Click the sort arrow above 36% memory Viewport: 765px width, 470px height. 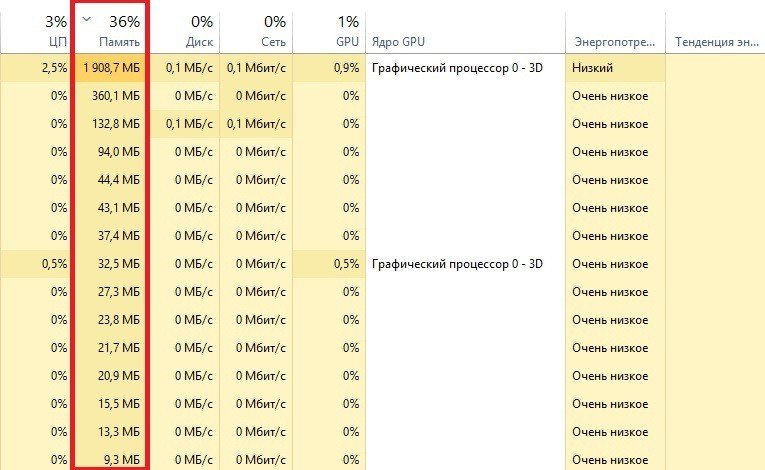pyautogui.click(x=86, y=20)
